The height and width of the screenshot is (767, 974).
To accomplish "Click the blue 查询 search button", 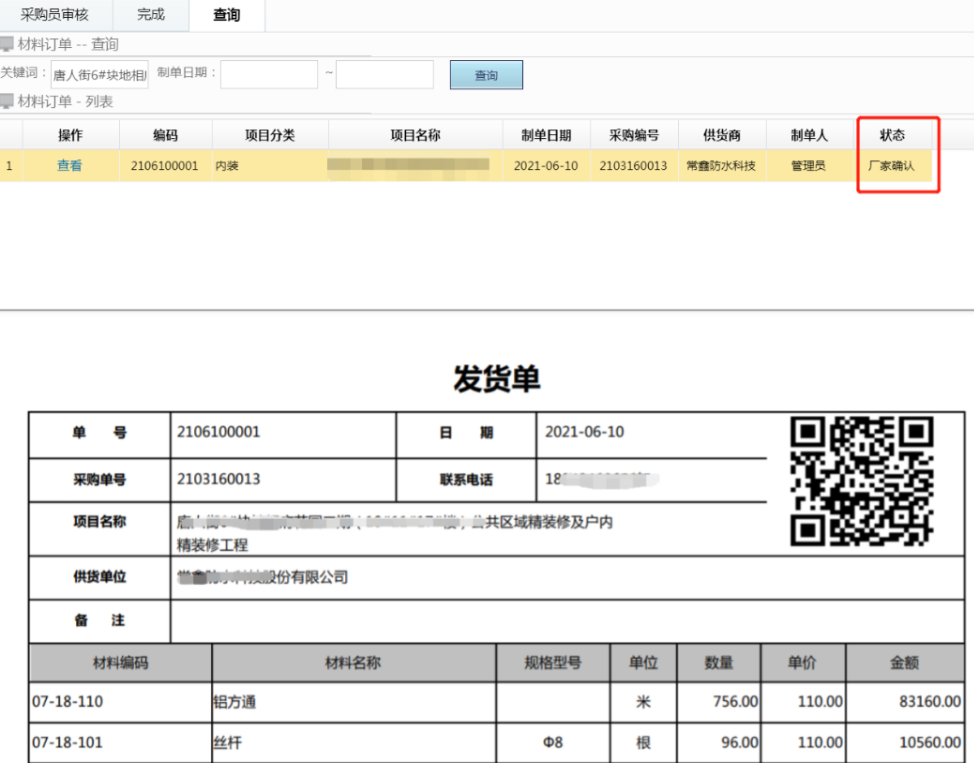I will [x=486, y=74].
